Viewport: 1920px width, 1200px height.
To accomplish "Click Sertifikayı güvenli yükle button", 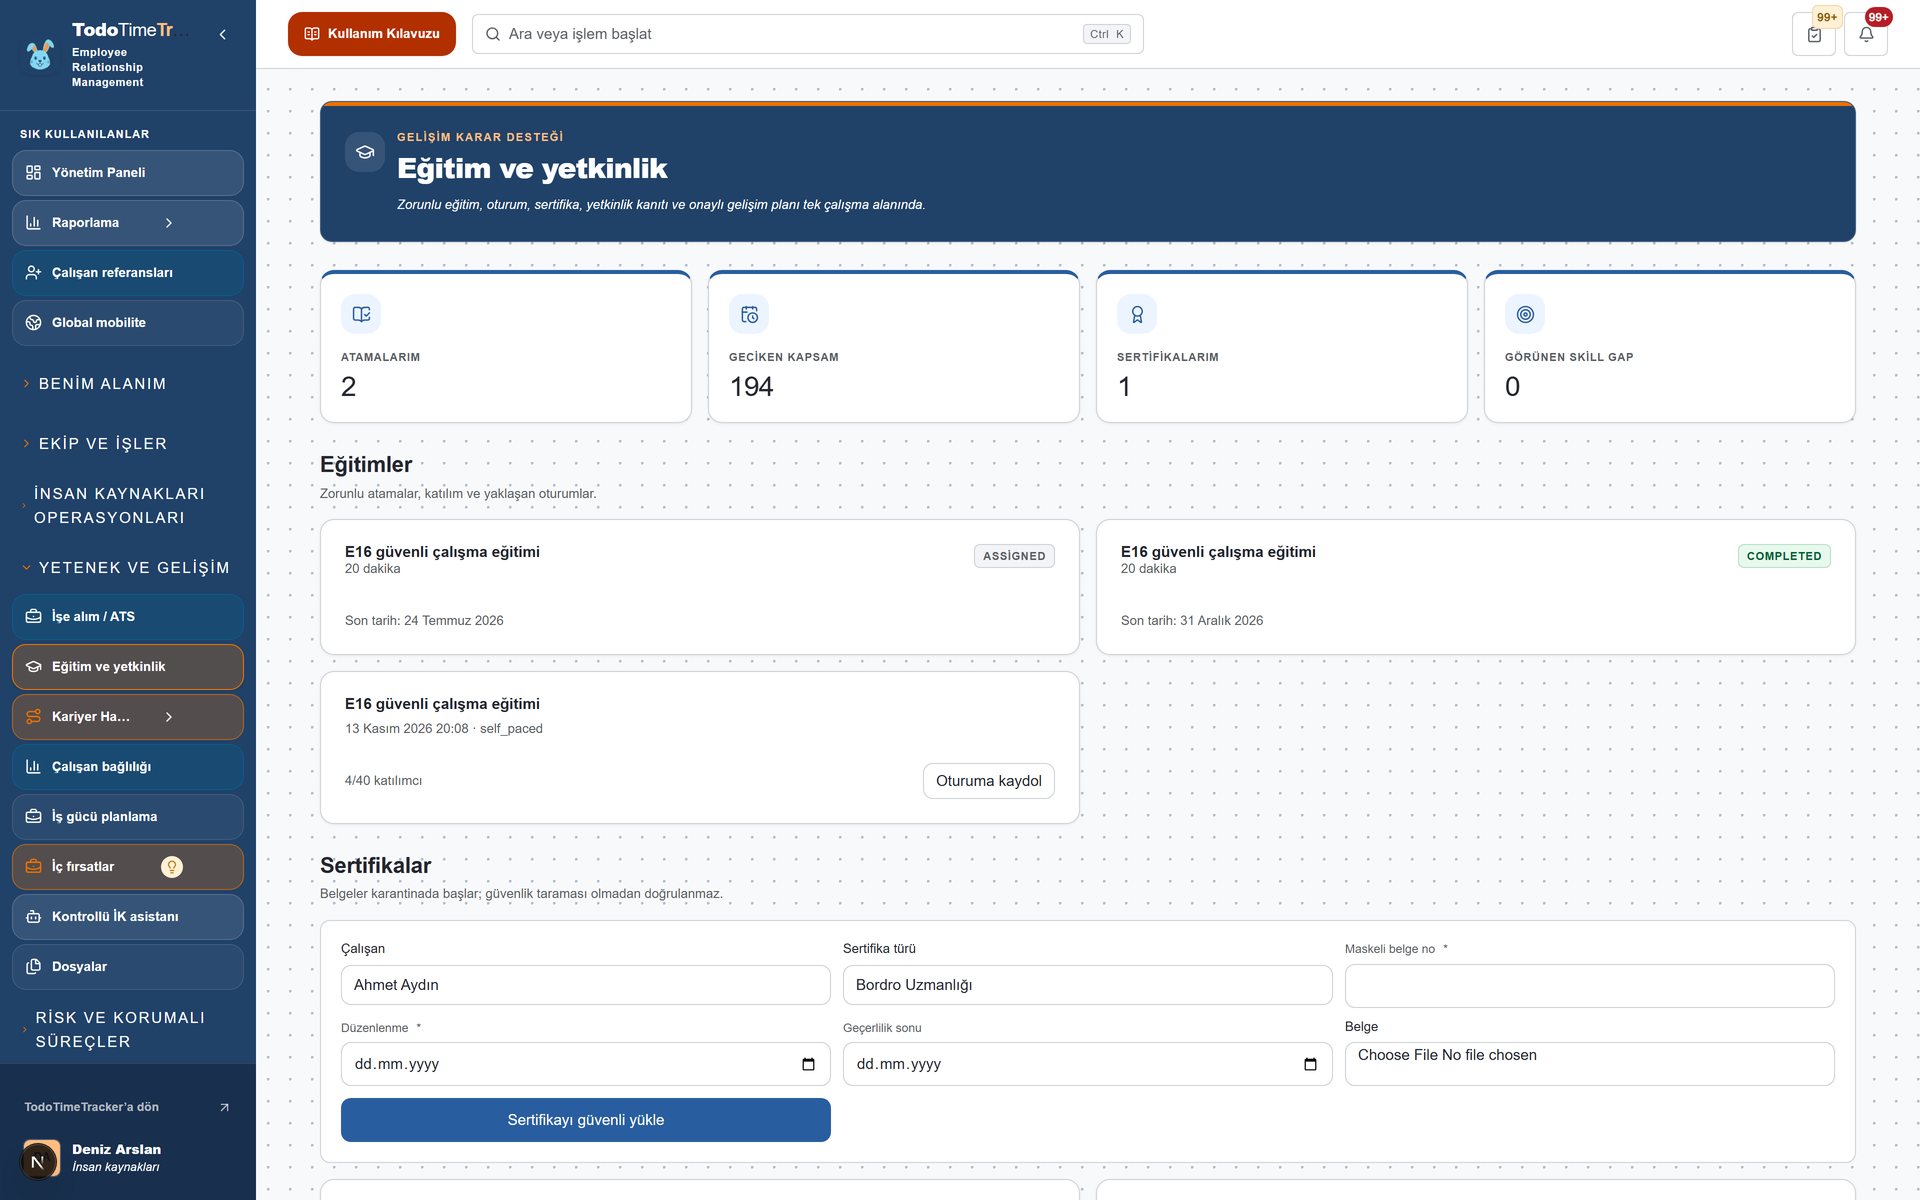I will click(x=585, y=1120).
